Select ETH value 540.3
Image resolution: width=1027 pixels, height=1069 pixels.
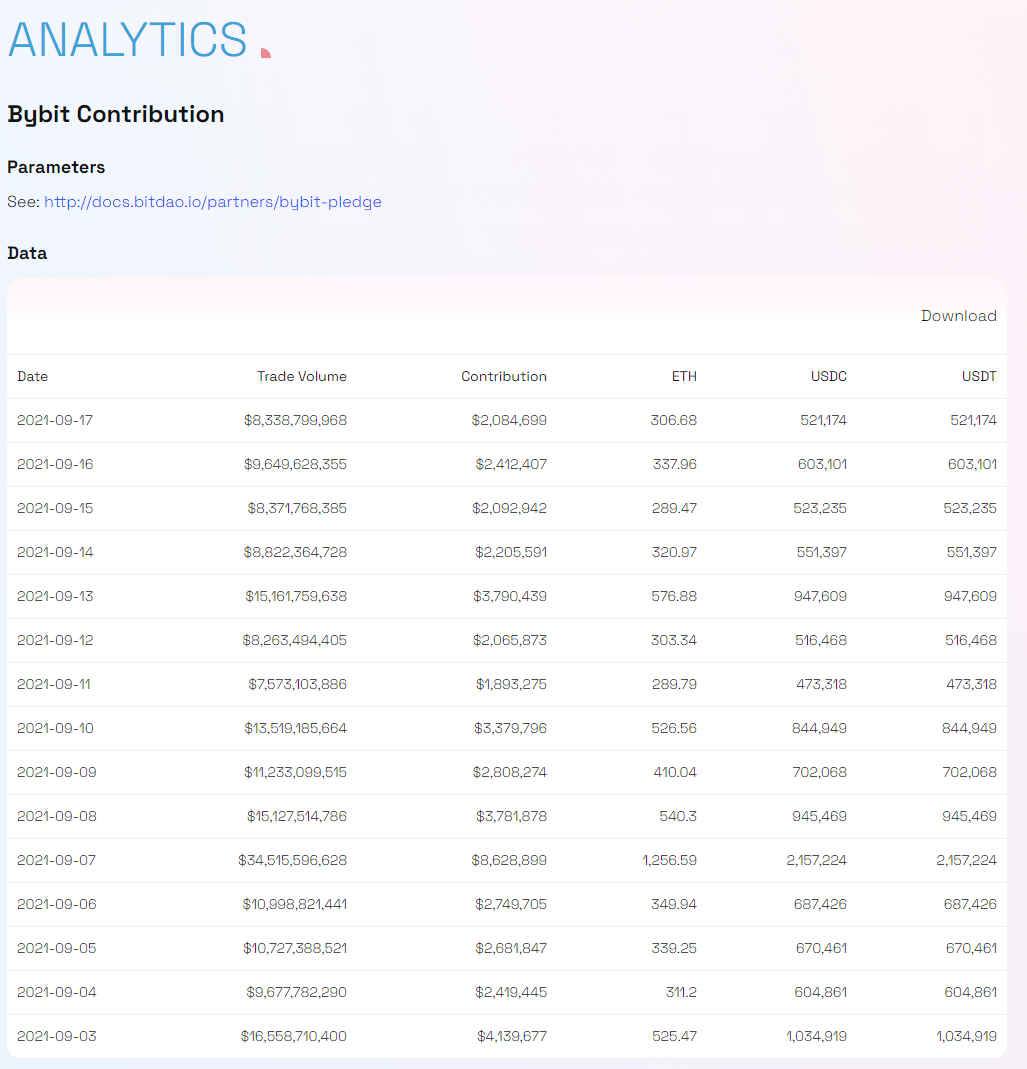click(x=679, y=816)
